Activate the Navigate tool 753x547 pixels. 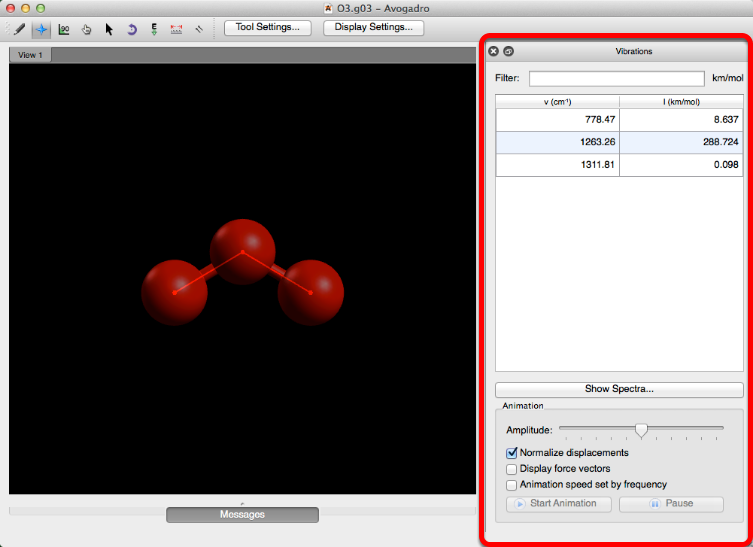click(41, 29)
